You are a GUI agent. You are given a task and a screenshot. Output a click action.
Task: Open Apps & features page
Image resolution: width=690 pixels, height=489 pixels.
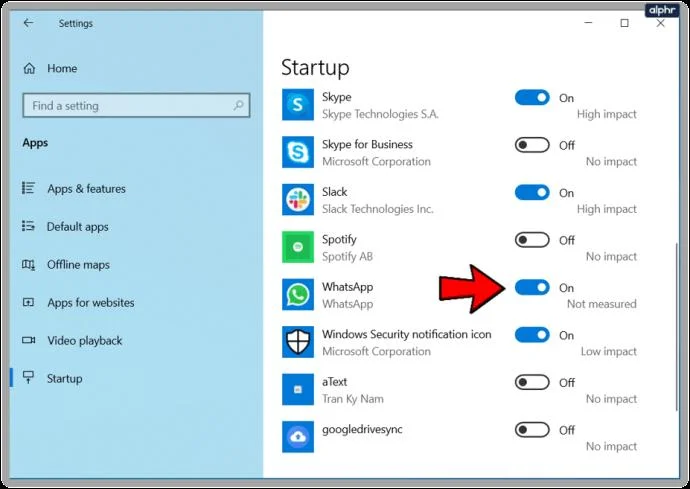click(x=86, y=189)
